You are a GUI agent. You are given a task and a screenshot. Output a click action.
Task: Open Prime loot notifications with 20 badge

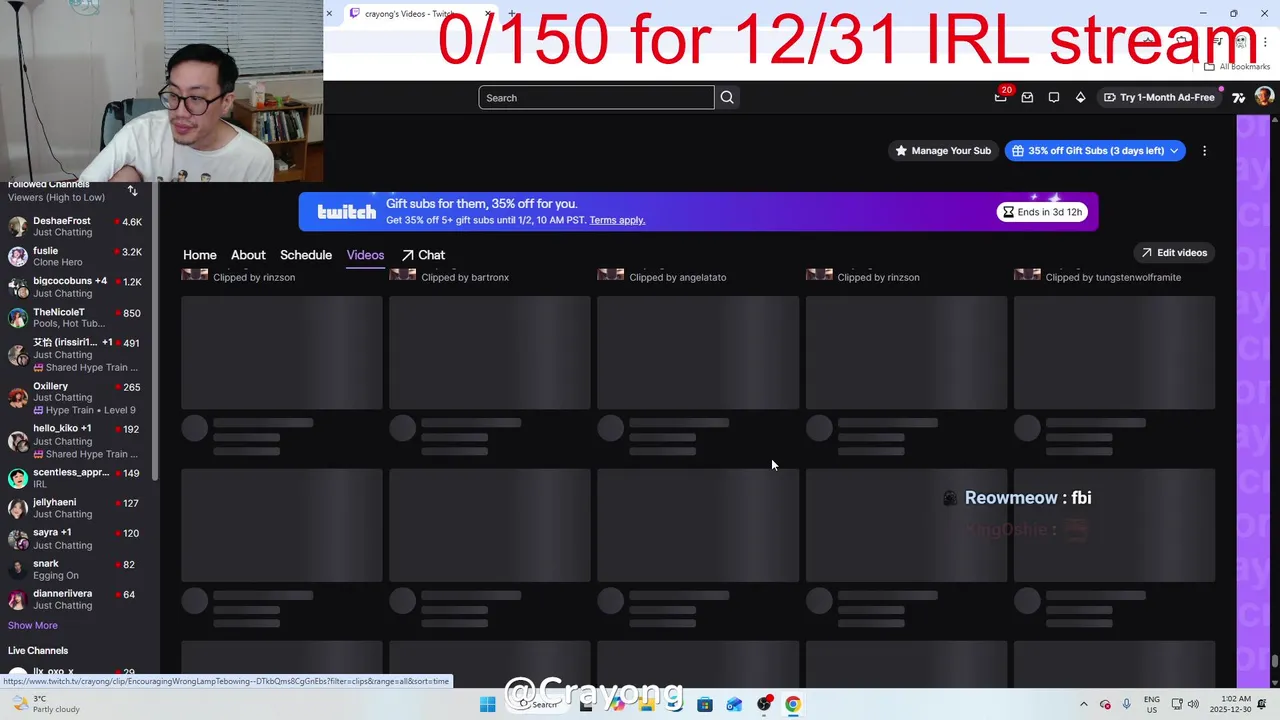tap(1001, 97)
